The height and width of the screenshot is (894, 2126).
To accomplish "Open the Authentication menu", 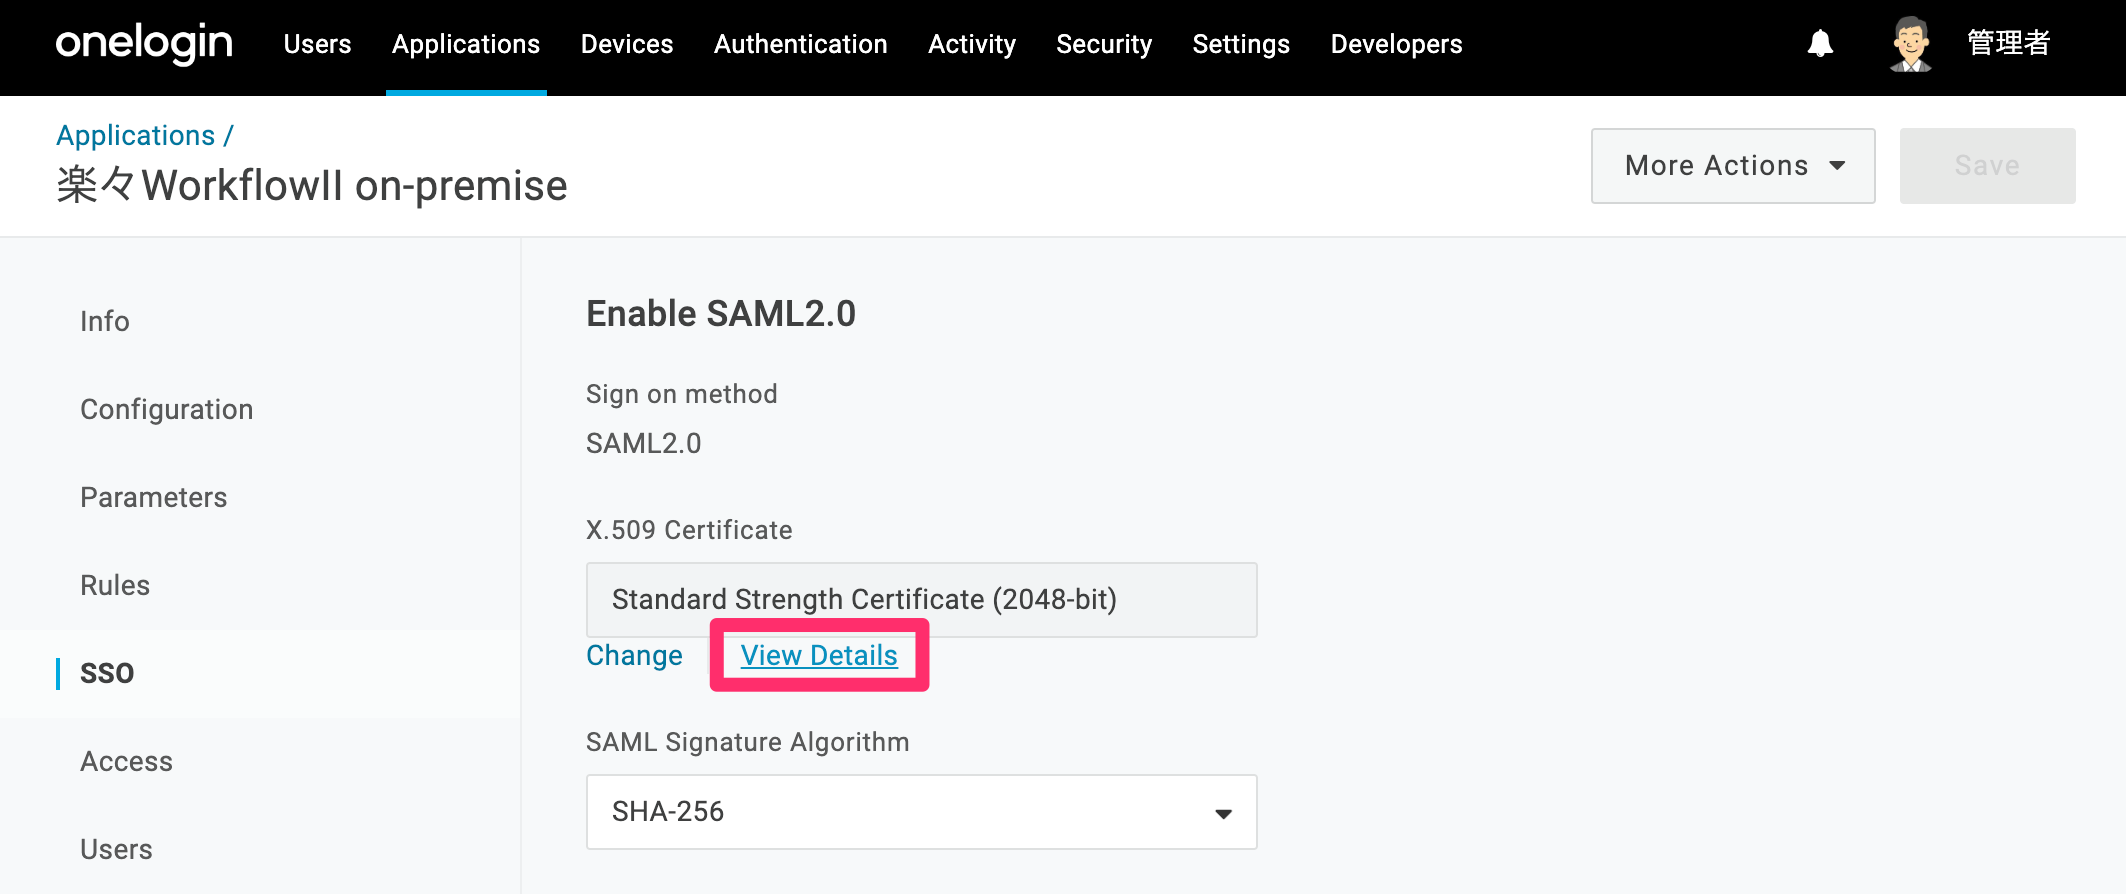I will [x=801, y=44].
